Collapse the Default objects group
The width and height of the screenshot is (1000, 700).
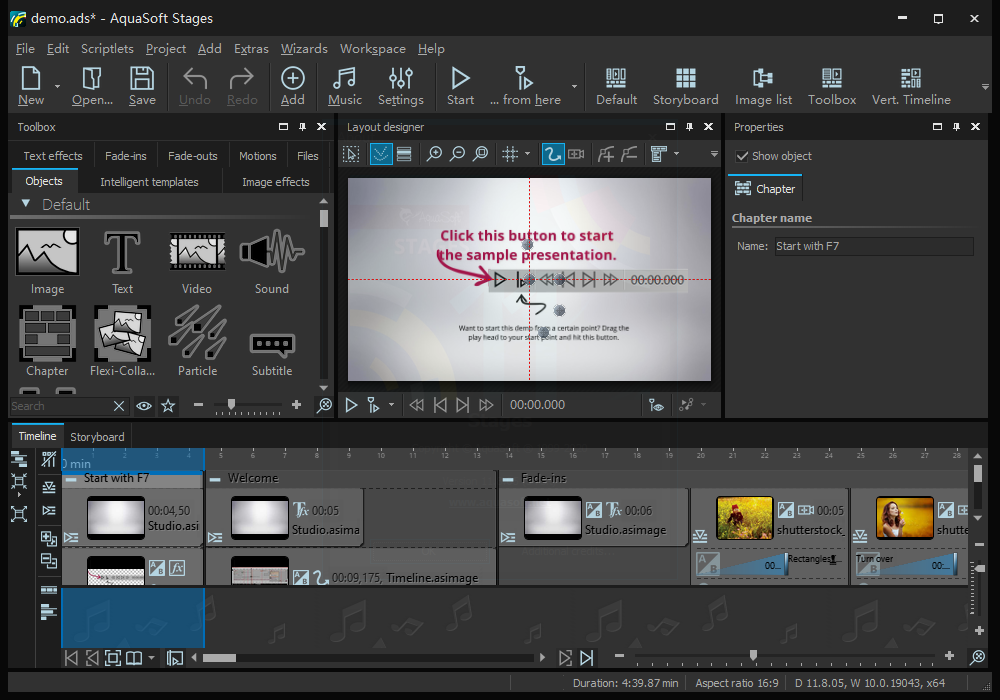click(26, 203)
